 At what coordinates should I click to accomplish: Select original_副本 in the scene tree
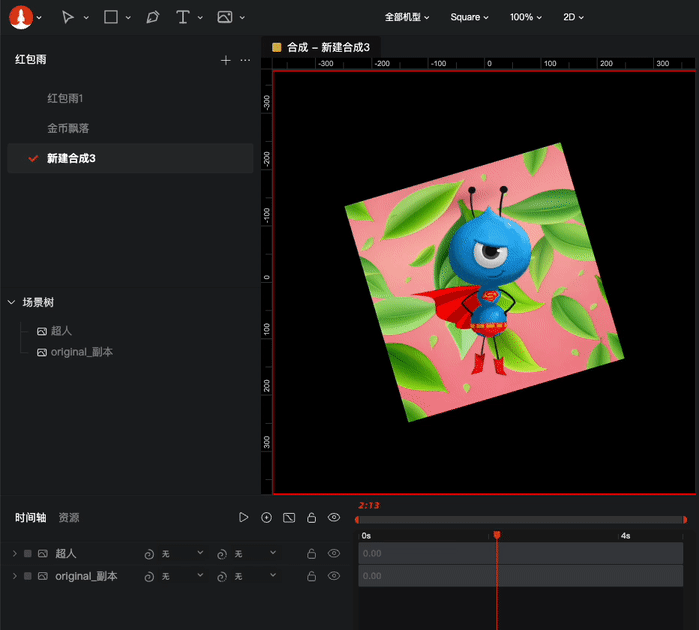point(82,352)
